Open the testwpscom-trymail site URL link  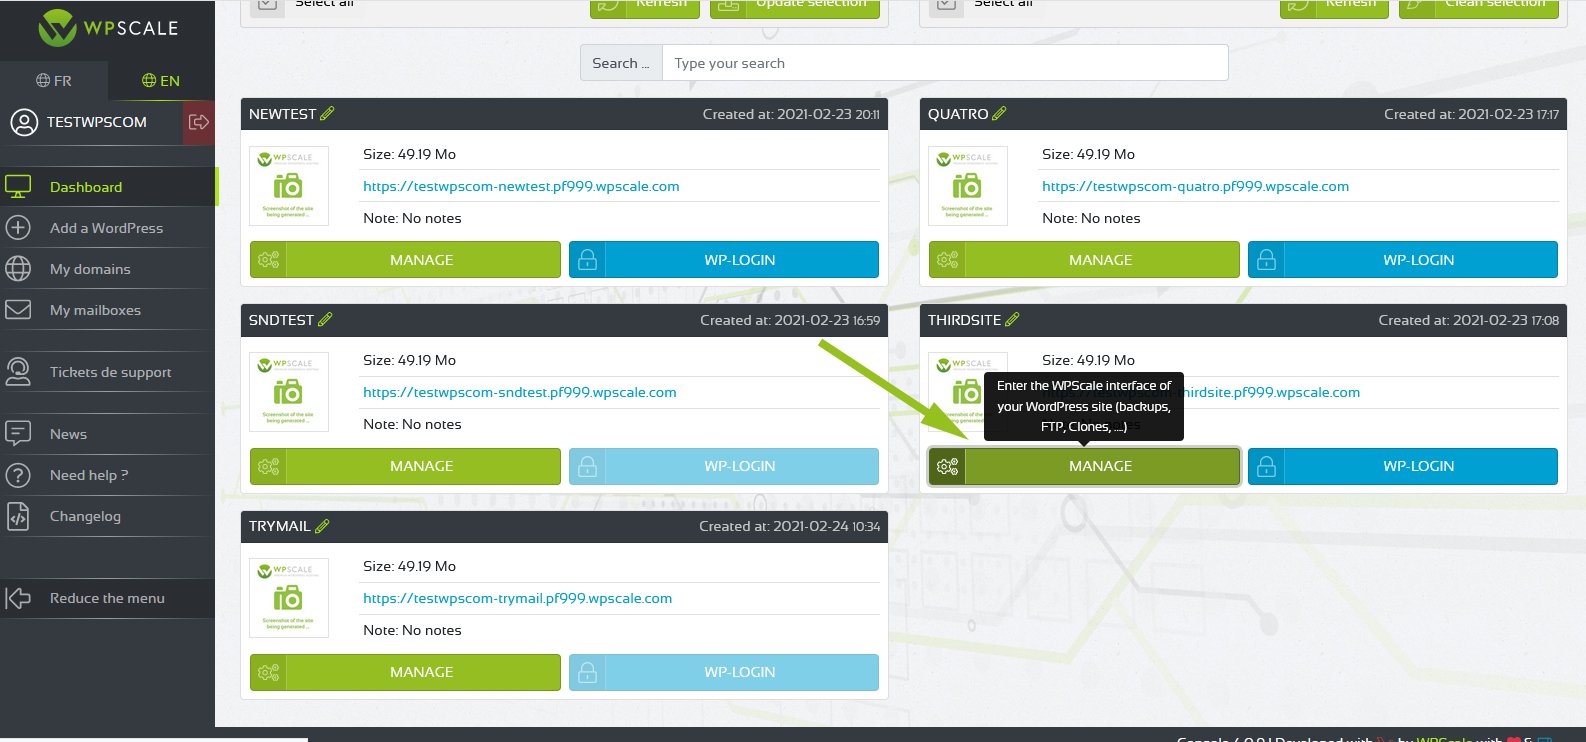[x=517, y=598]
